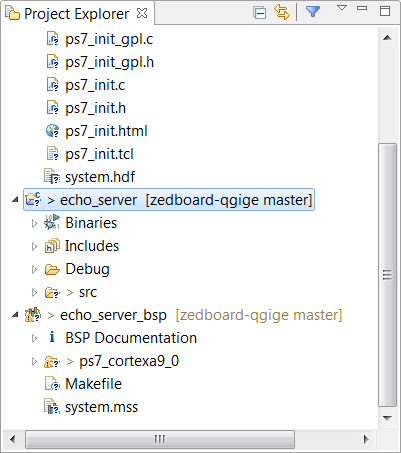The image size is (401, 453).
Task: Click the echo_server_bsp project icon
Action: pos(33,314)
